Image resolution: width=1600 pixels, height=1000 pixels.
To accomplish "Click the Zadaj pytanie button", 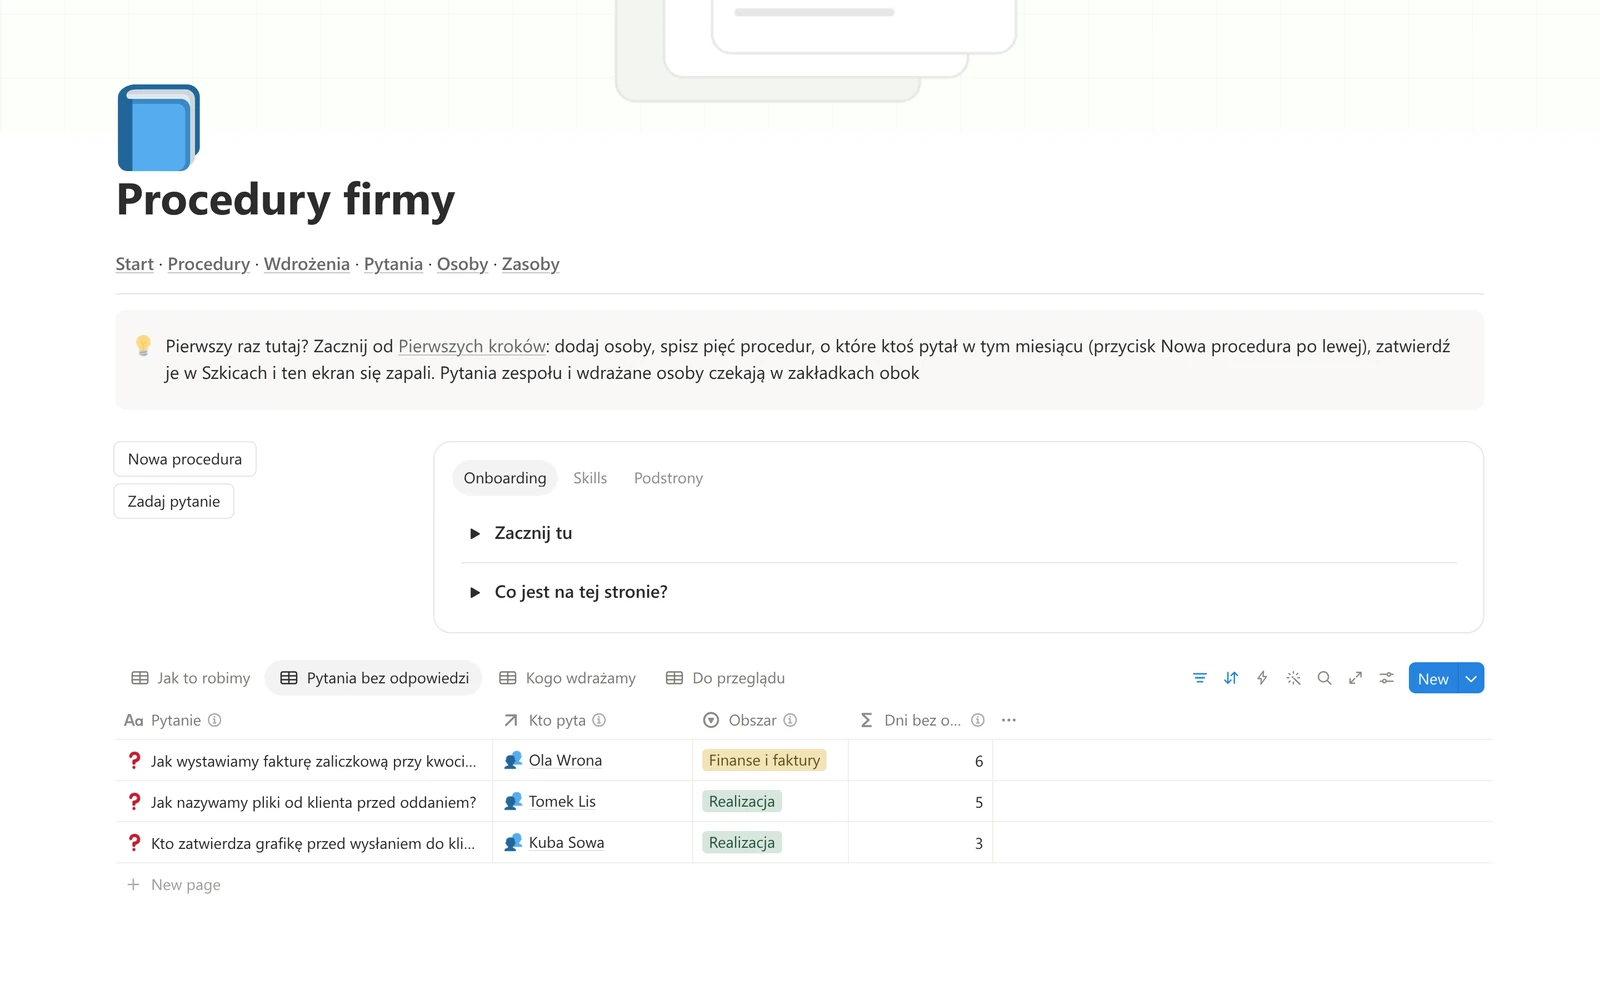I will click(x=174, y=501).
